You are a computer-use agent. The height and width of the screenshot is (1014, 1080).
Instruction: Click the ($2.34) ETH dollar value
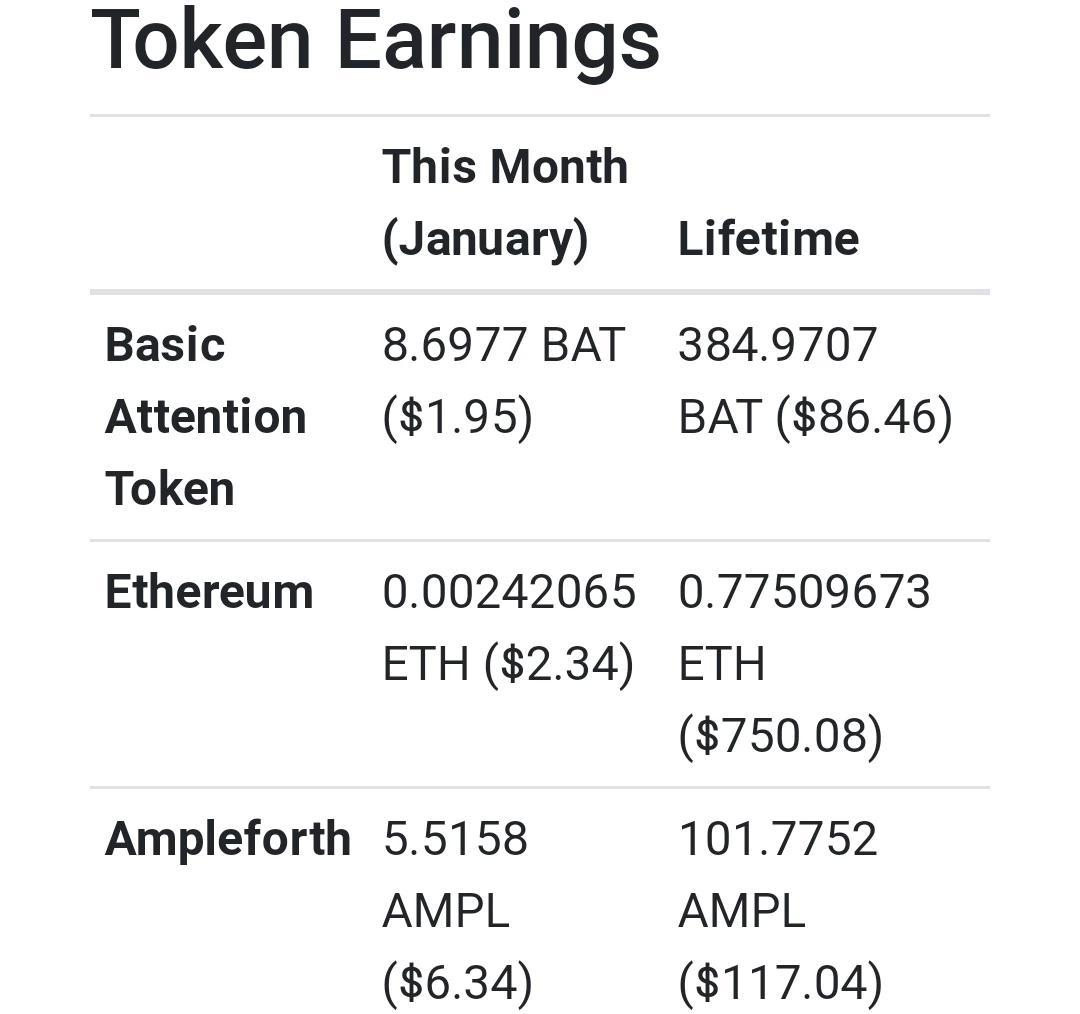(559, 664)
